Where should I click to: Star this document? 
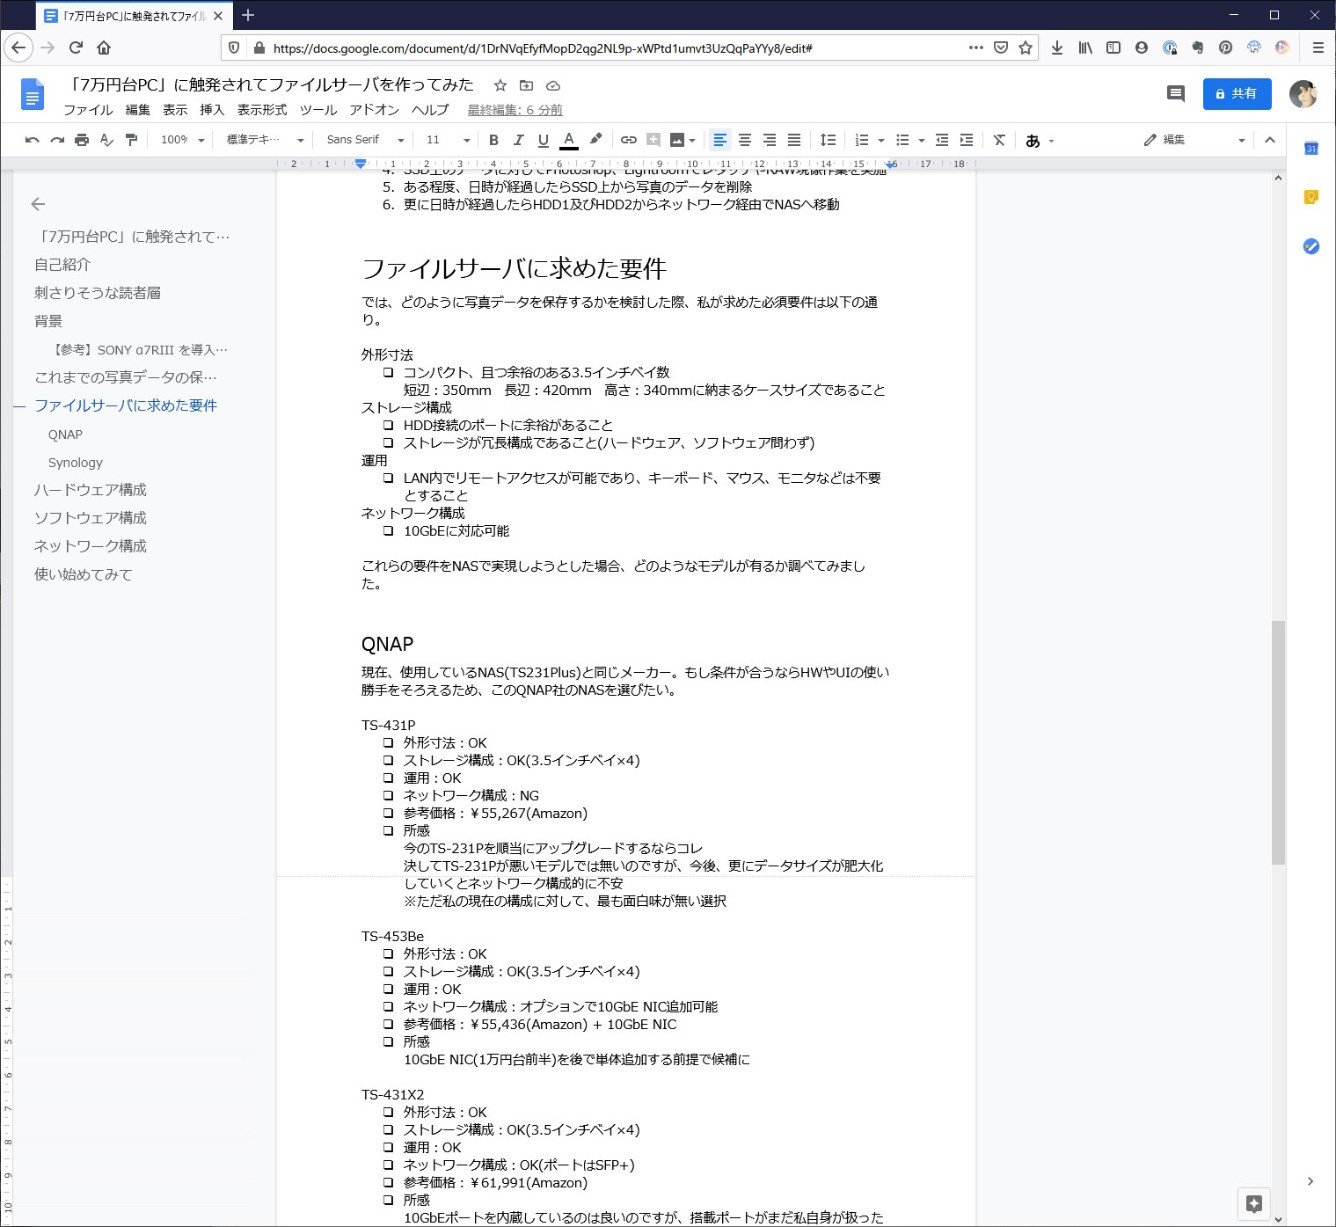(500, 86)
